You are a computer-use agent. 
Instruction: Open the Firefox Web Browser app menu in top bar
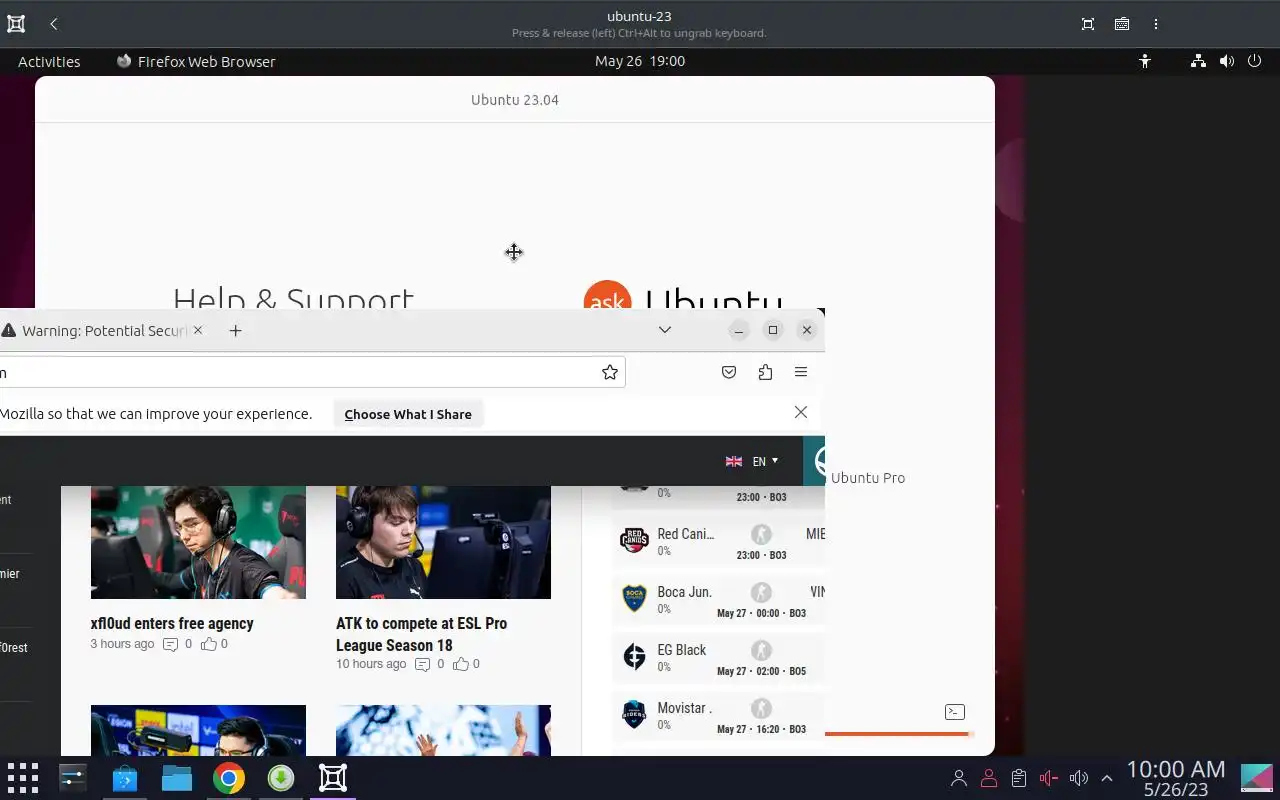point(196,61)
